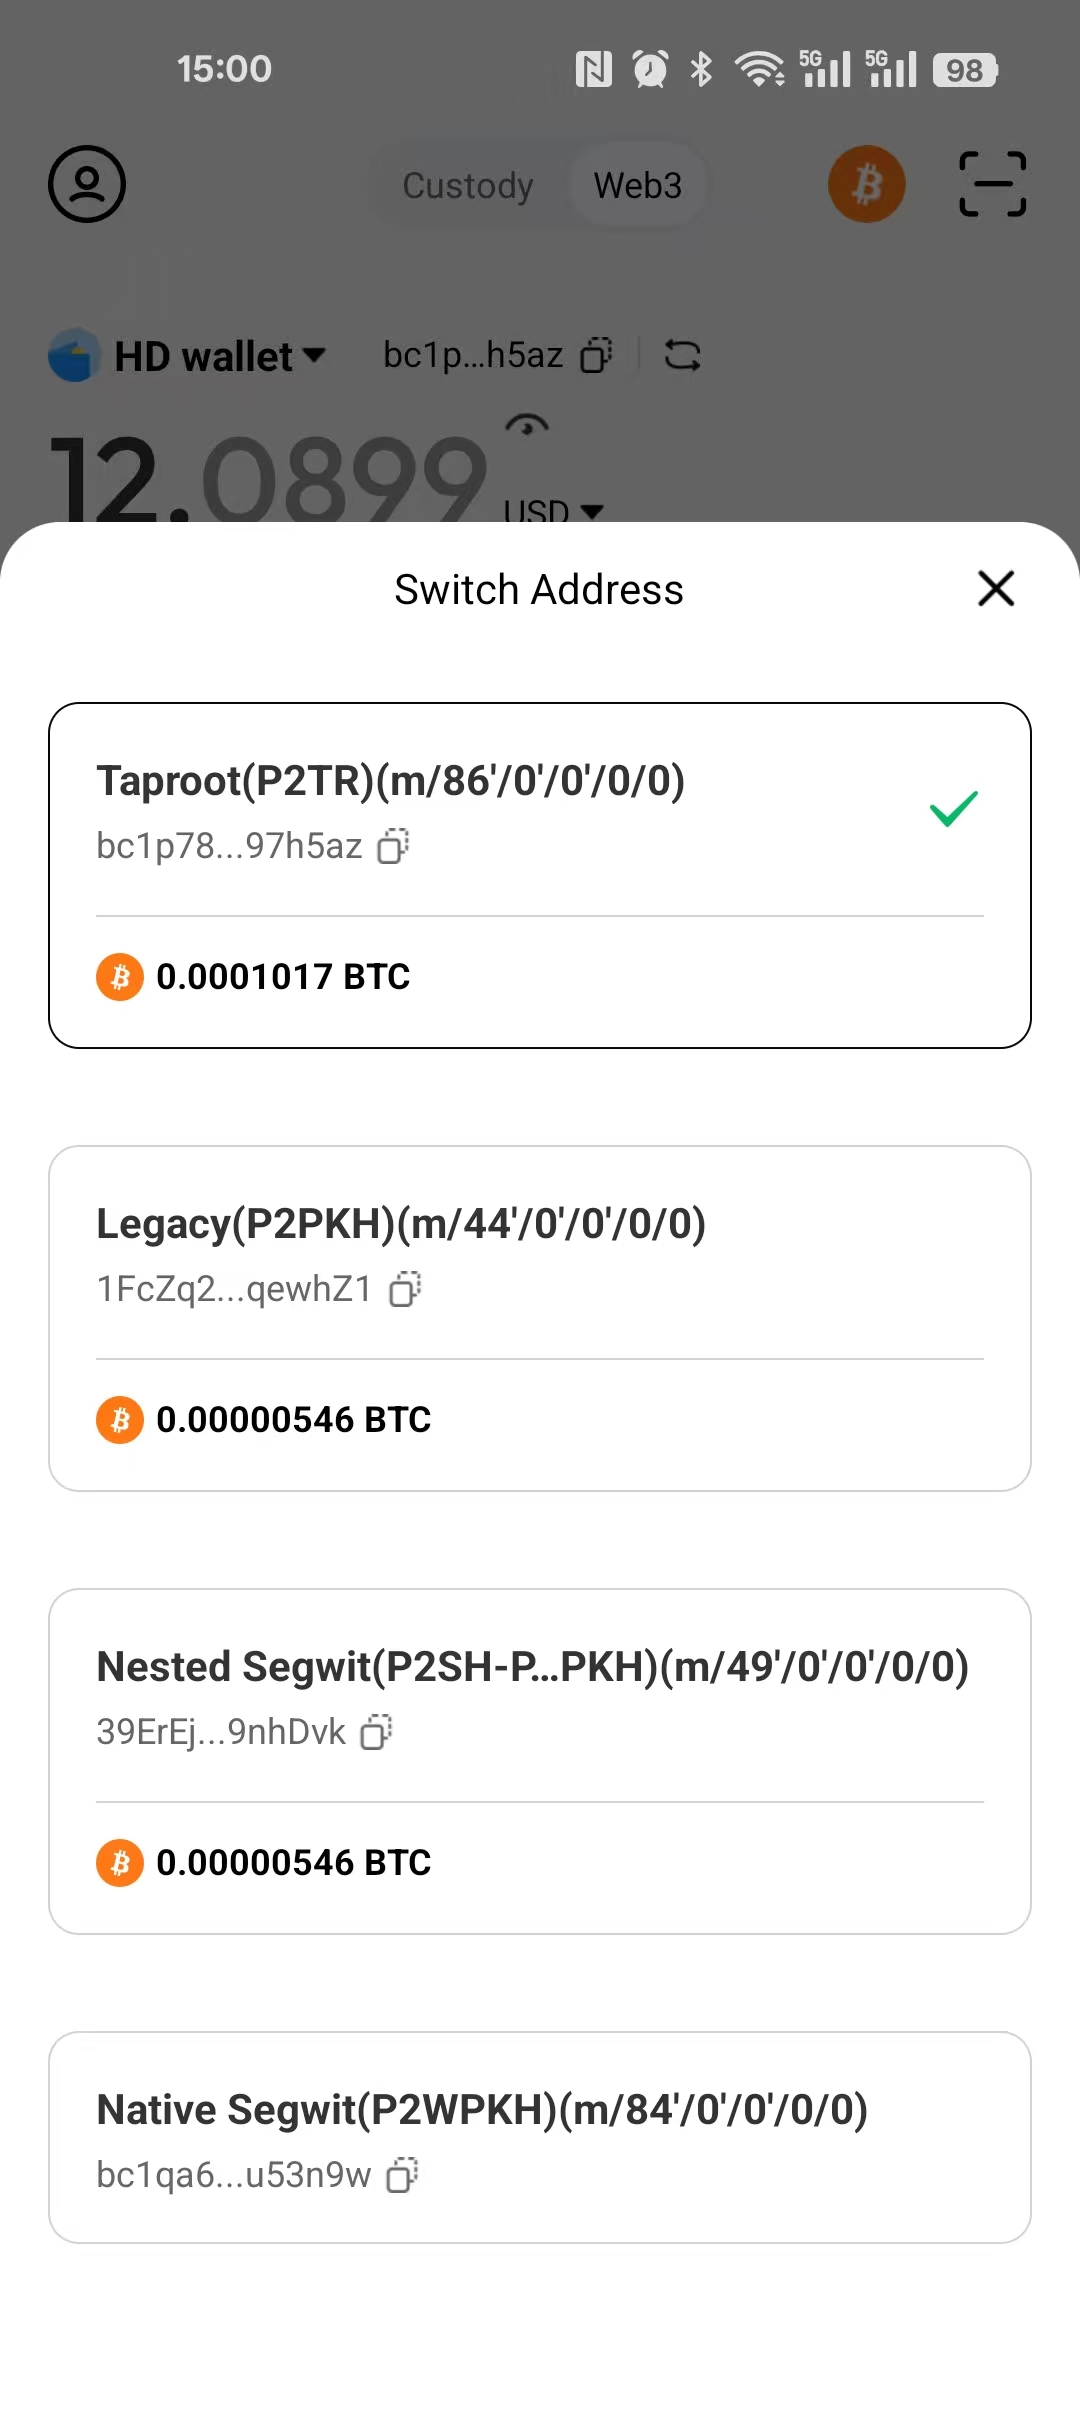
Task: Copy the Nested Segwit 39ErEj...9nhDvk address
Action: click(x=377, y=1732)
